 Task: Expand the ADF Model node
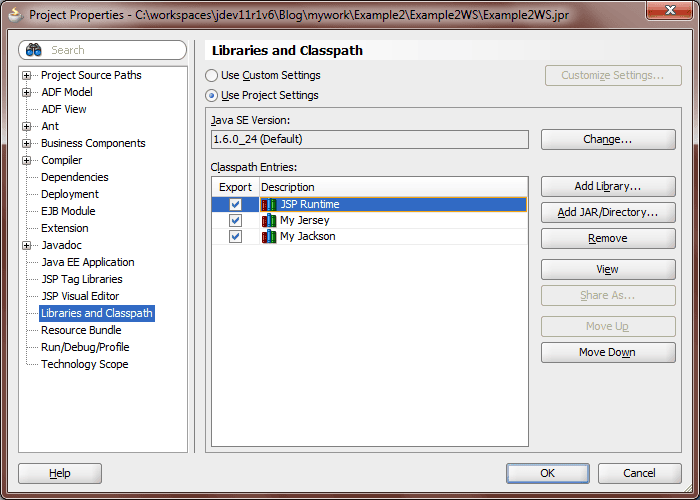tap(26, 92)
